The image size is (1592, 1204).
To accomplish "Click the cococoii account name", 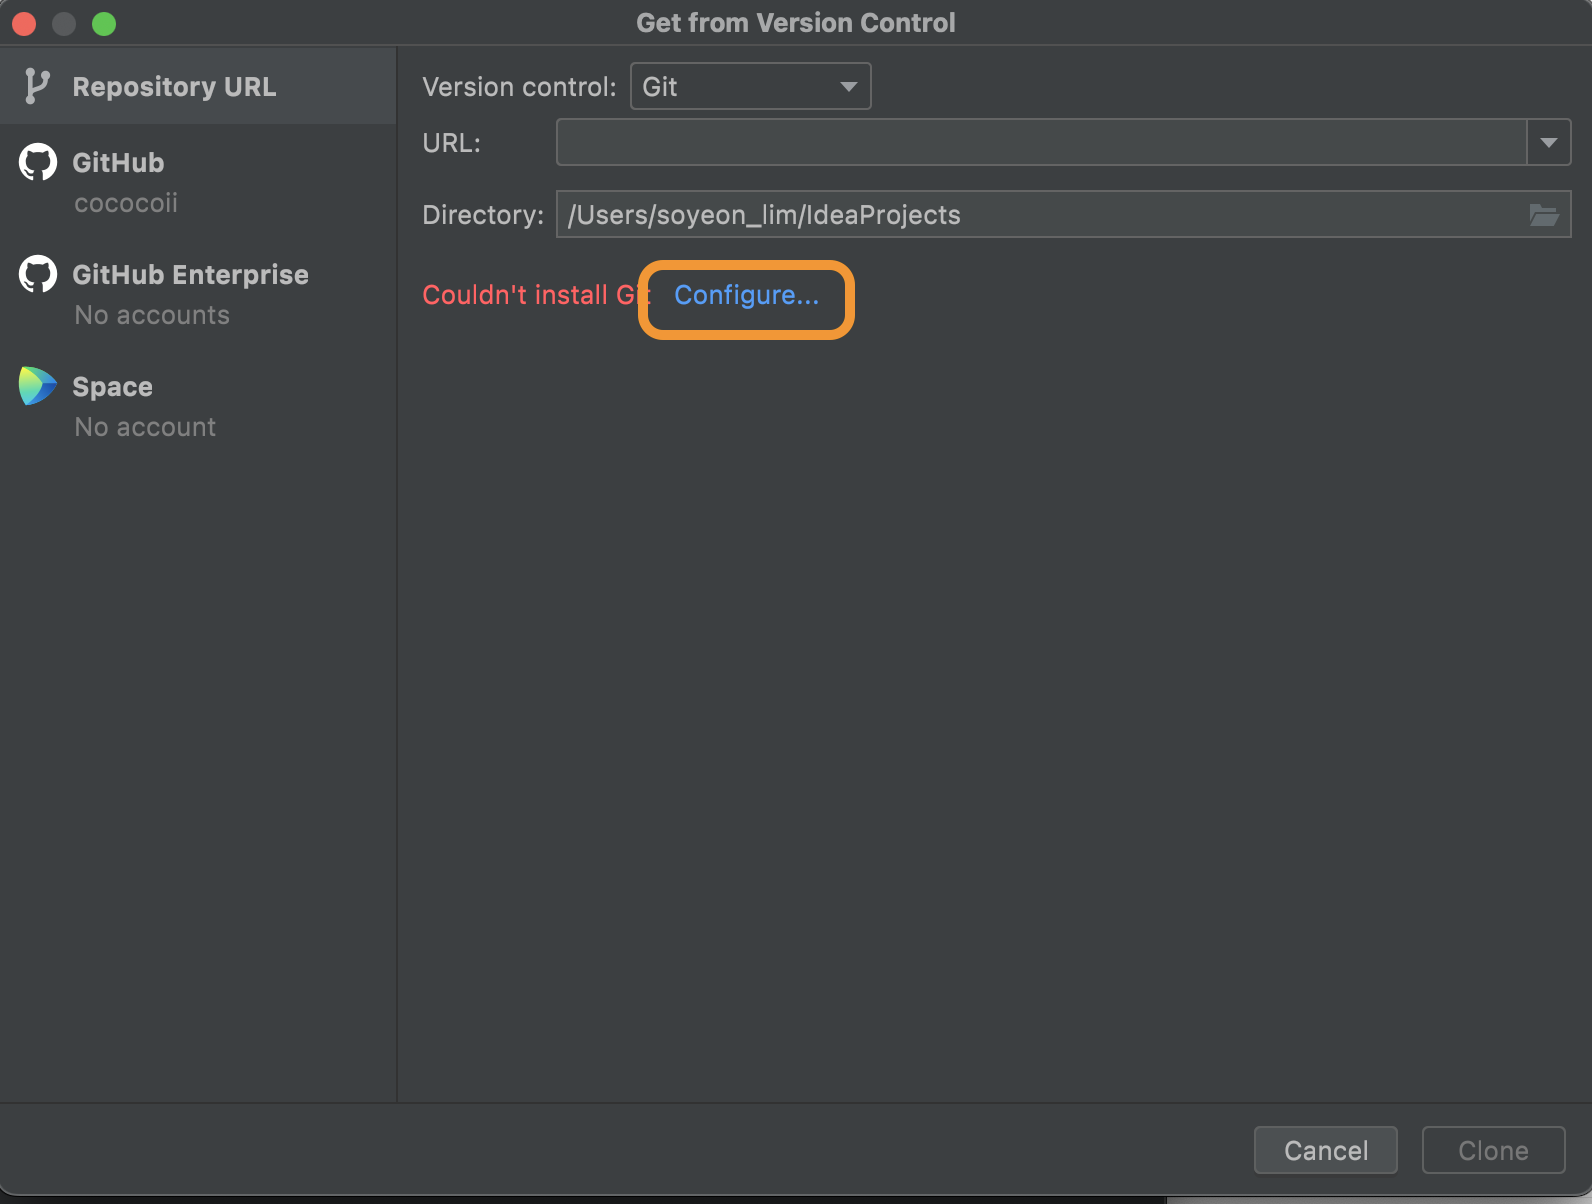I will pyautogui.click(x=126, y=203).
